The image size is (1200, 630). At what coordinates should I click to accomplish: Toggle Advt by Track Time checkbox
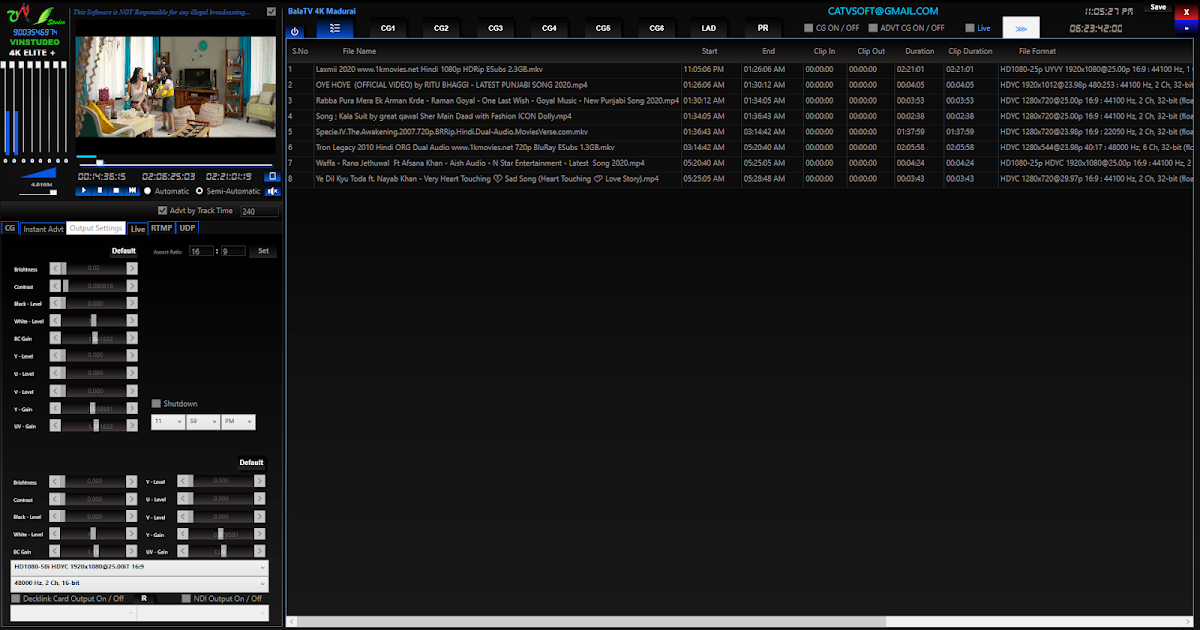(x=163, y=211)
